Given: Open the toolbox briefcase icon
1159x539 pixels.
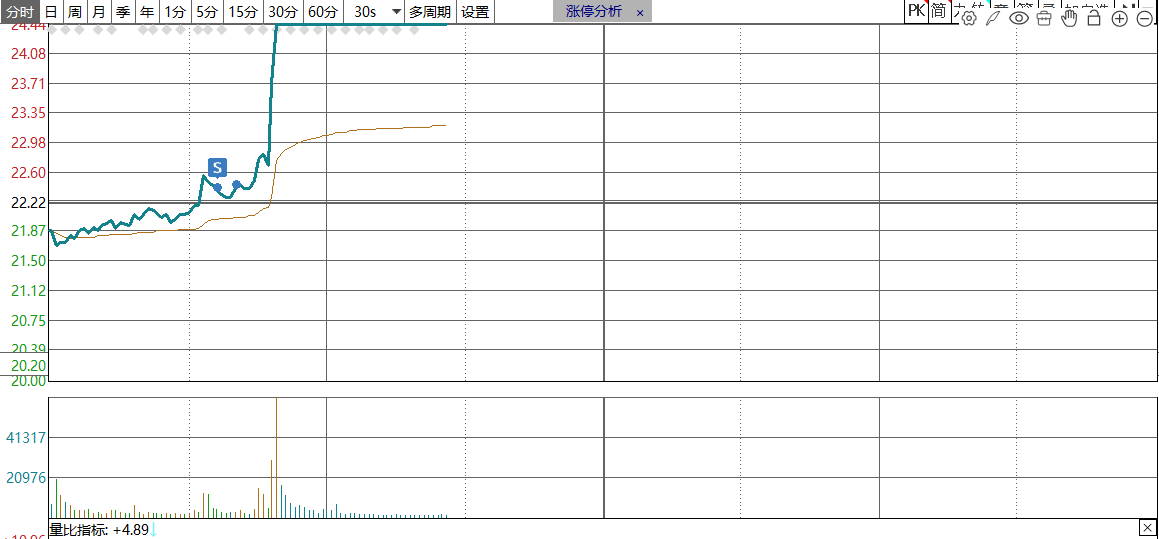Looking at the screenshot, I should (1044, 18).
